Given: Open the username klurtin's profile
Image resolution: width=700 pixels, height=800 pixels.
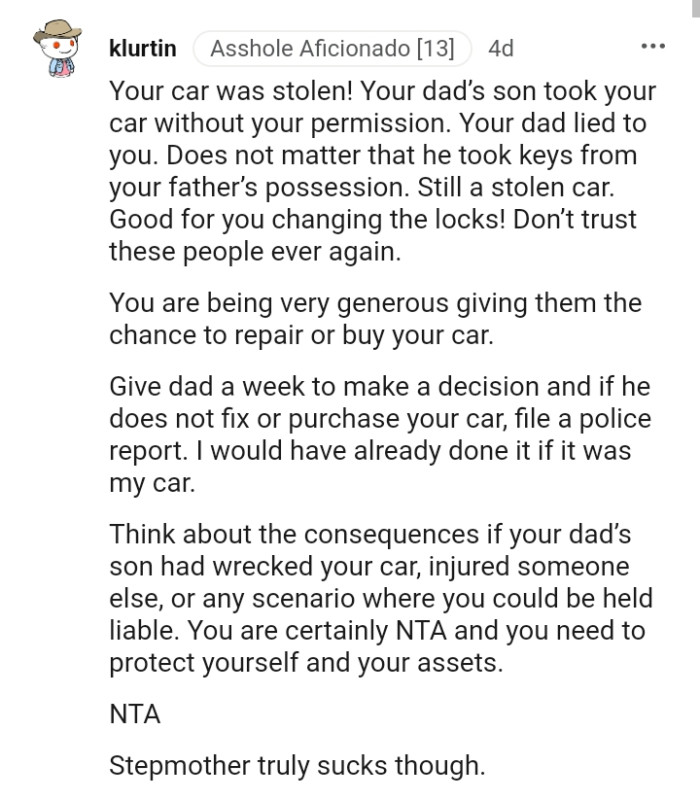Looking at the screenshot, I should tap(143, 46).
